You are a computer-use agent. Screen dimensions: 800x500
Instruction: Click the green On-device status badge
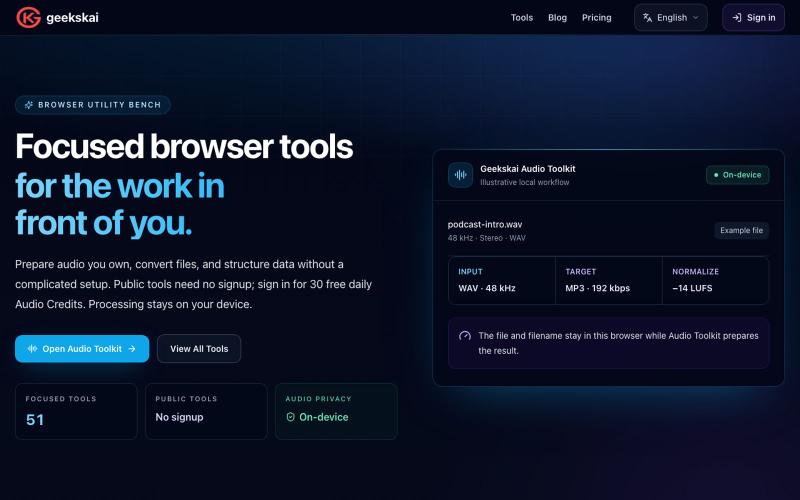(x=737, y=175)
